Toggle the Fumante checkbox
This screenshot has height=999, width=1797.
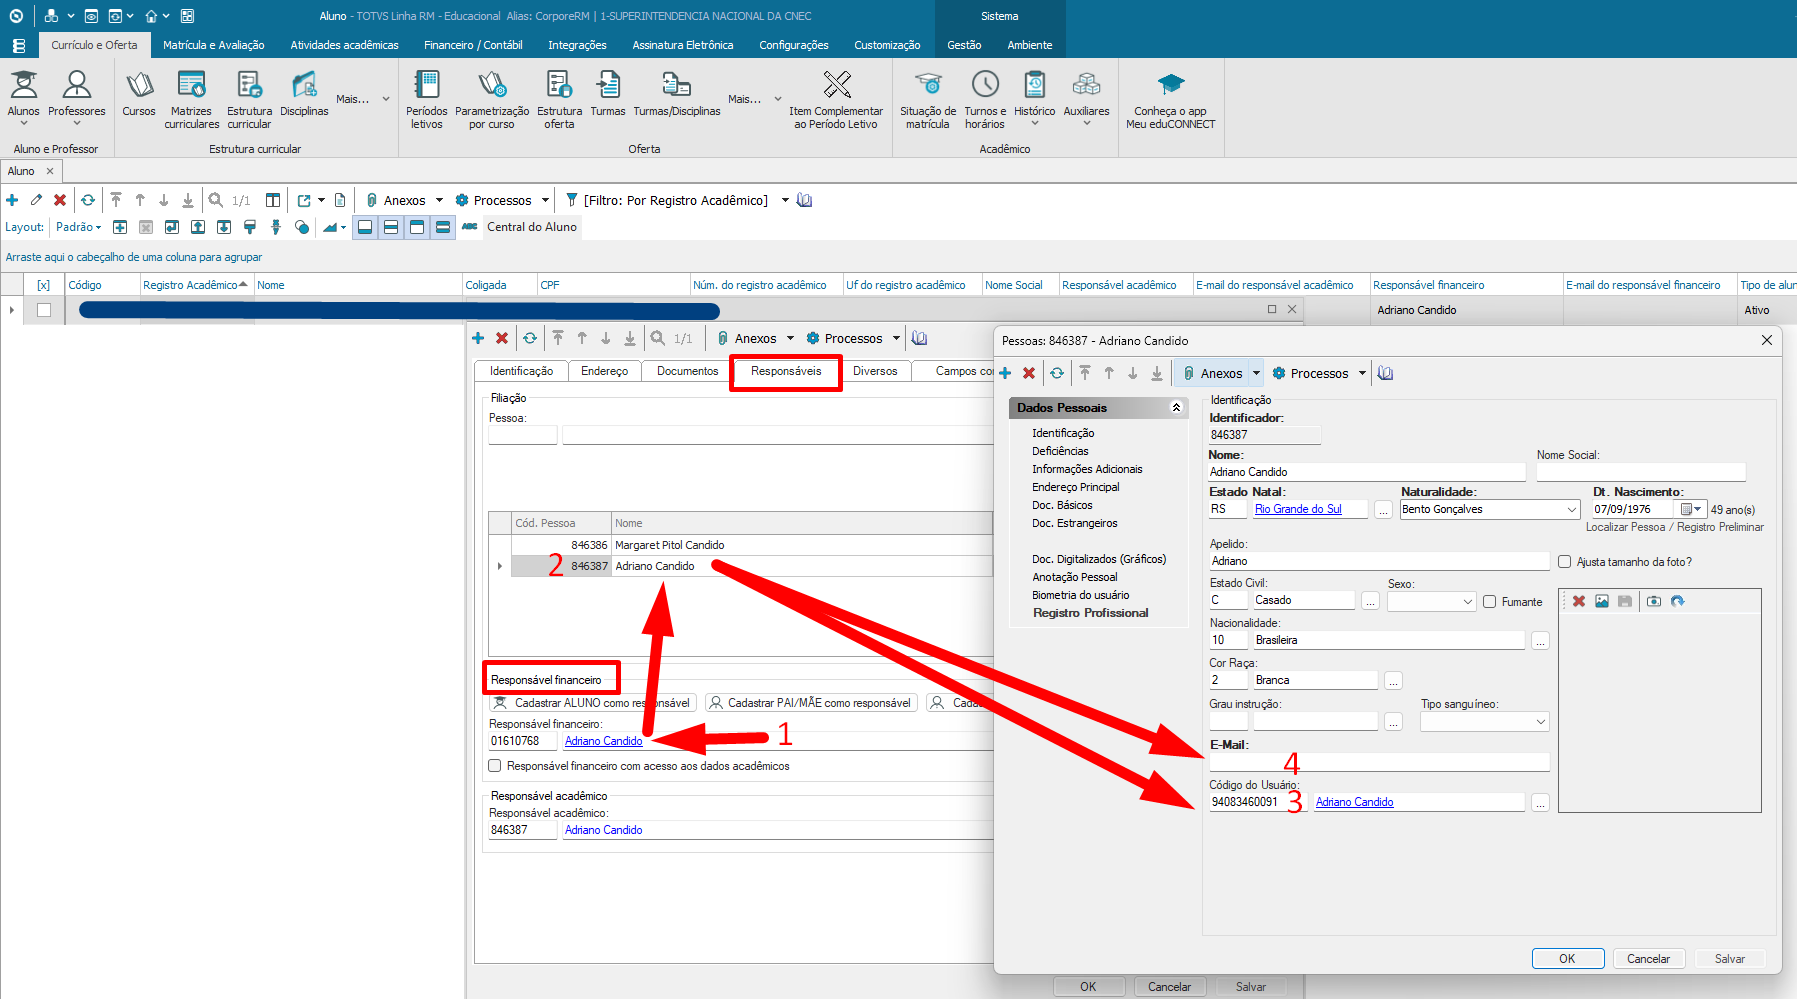[1490, 602]
